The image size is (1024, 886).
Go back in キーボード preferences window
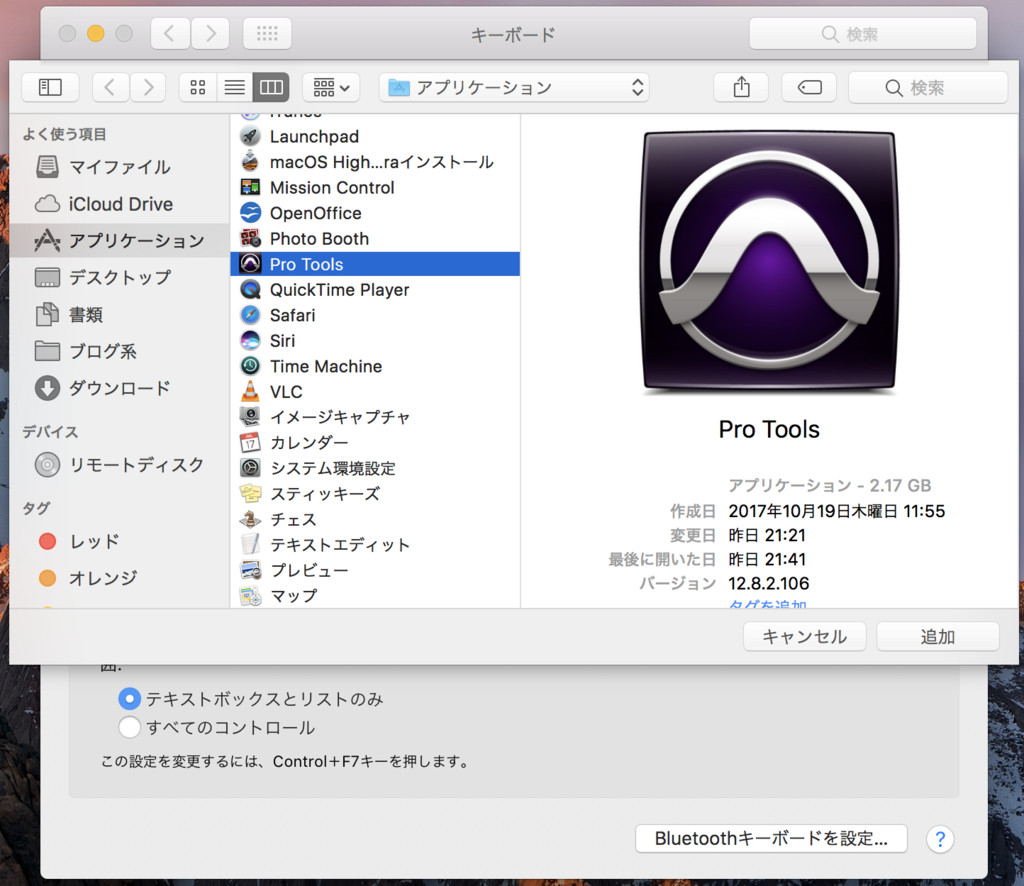[x=170, y=33]
